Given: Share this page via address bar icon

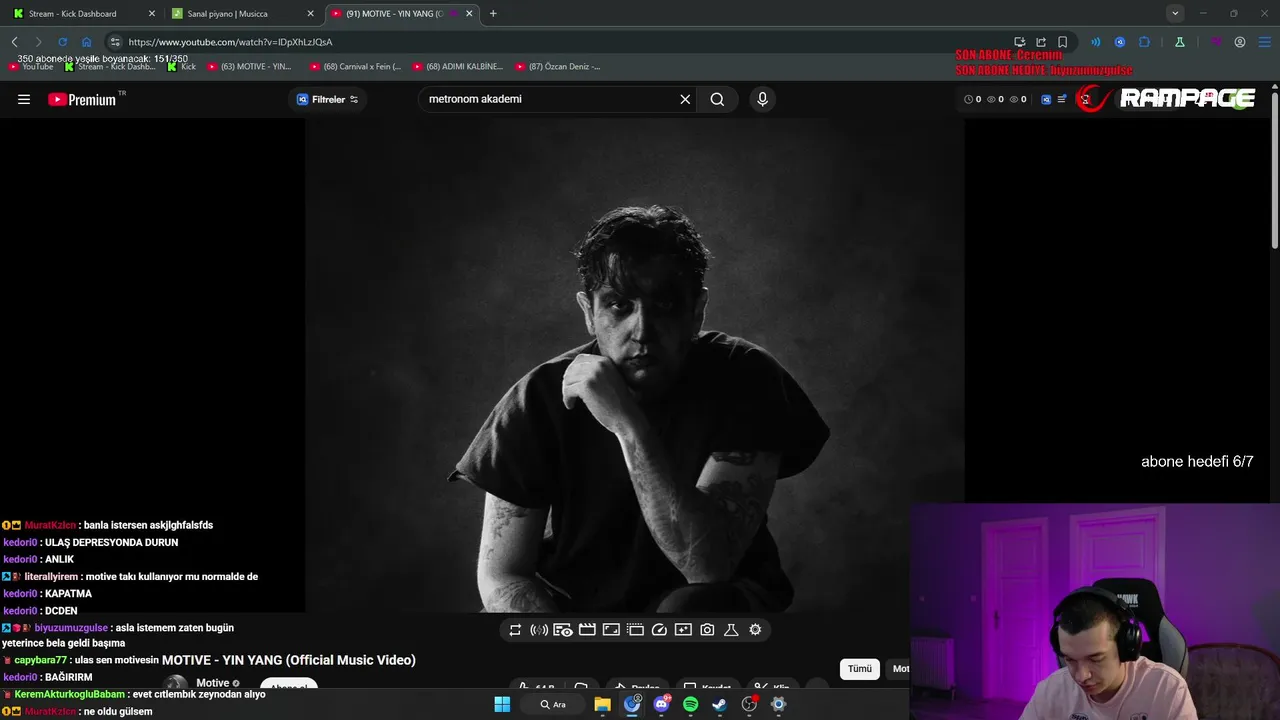Looking at the screenshot, I should (1041, 42).
